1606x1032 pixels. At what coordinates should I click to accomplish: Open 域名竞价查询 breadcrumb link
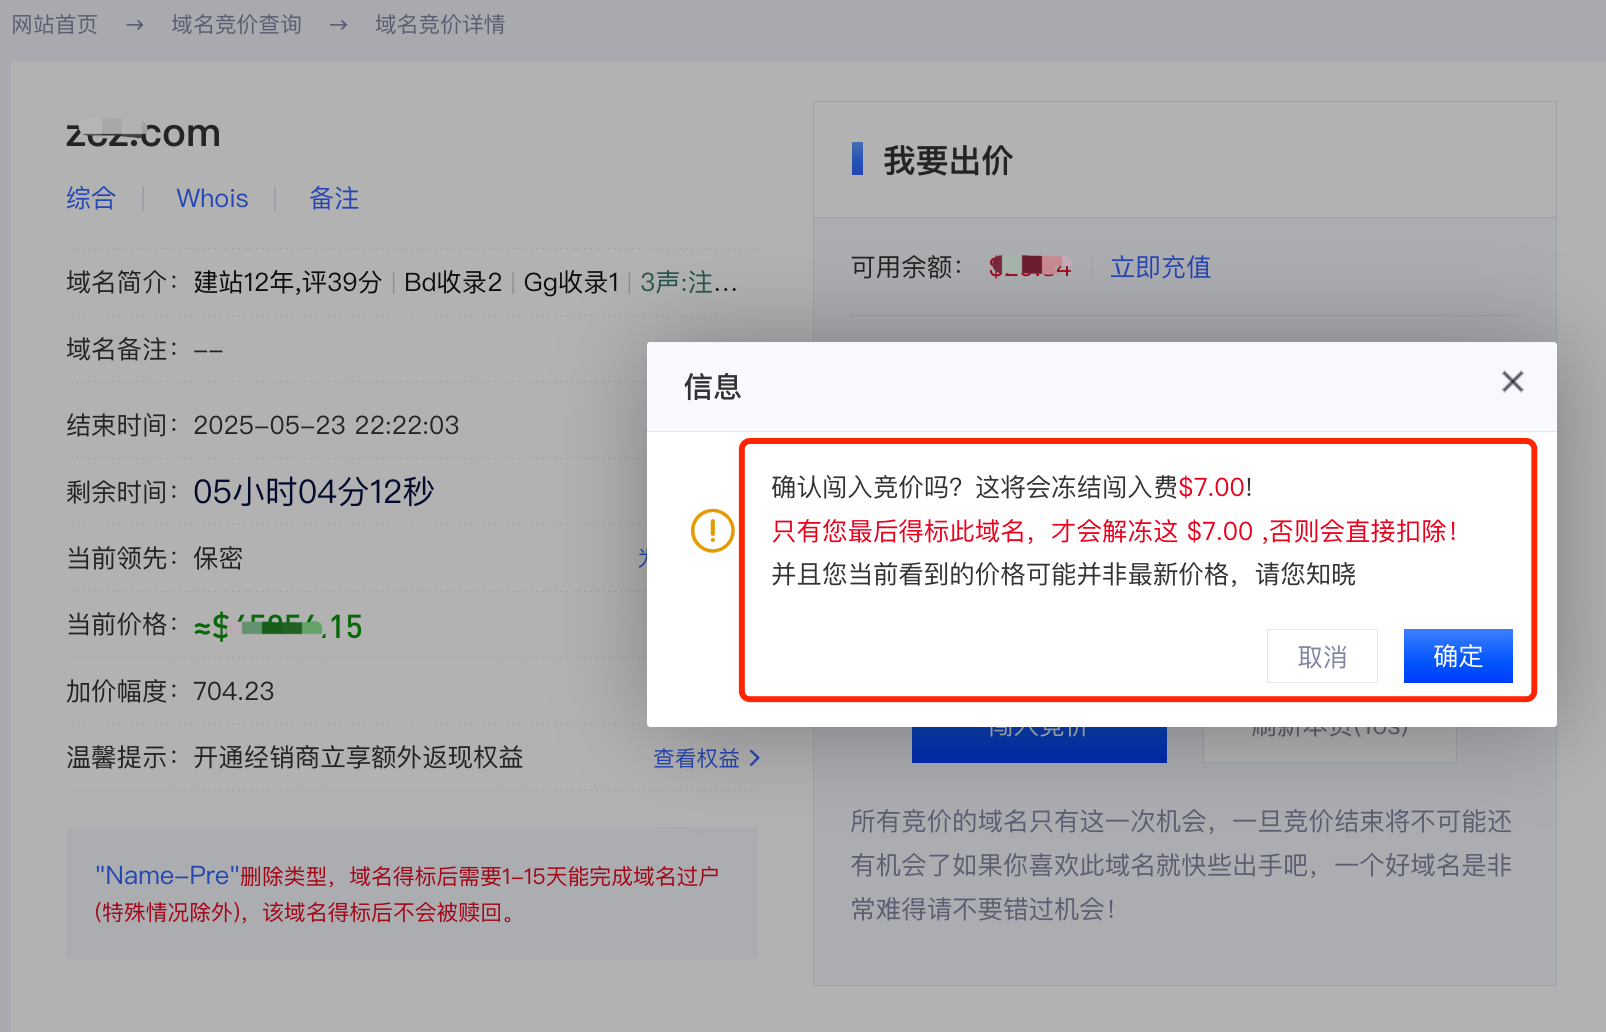[x=236, y=24]
